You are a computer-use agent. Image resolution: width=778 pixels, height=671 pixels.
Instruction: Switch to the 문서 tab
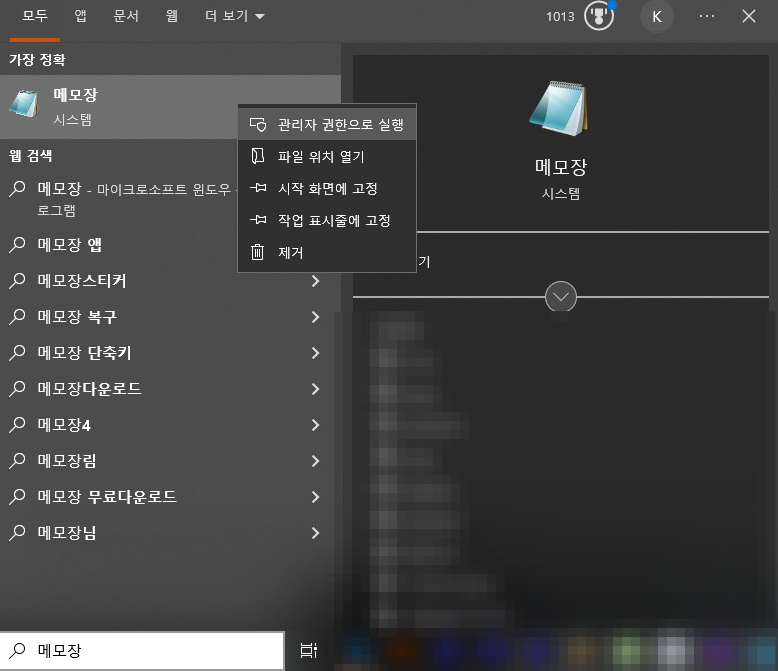126,16
